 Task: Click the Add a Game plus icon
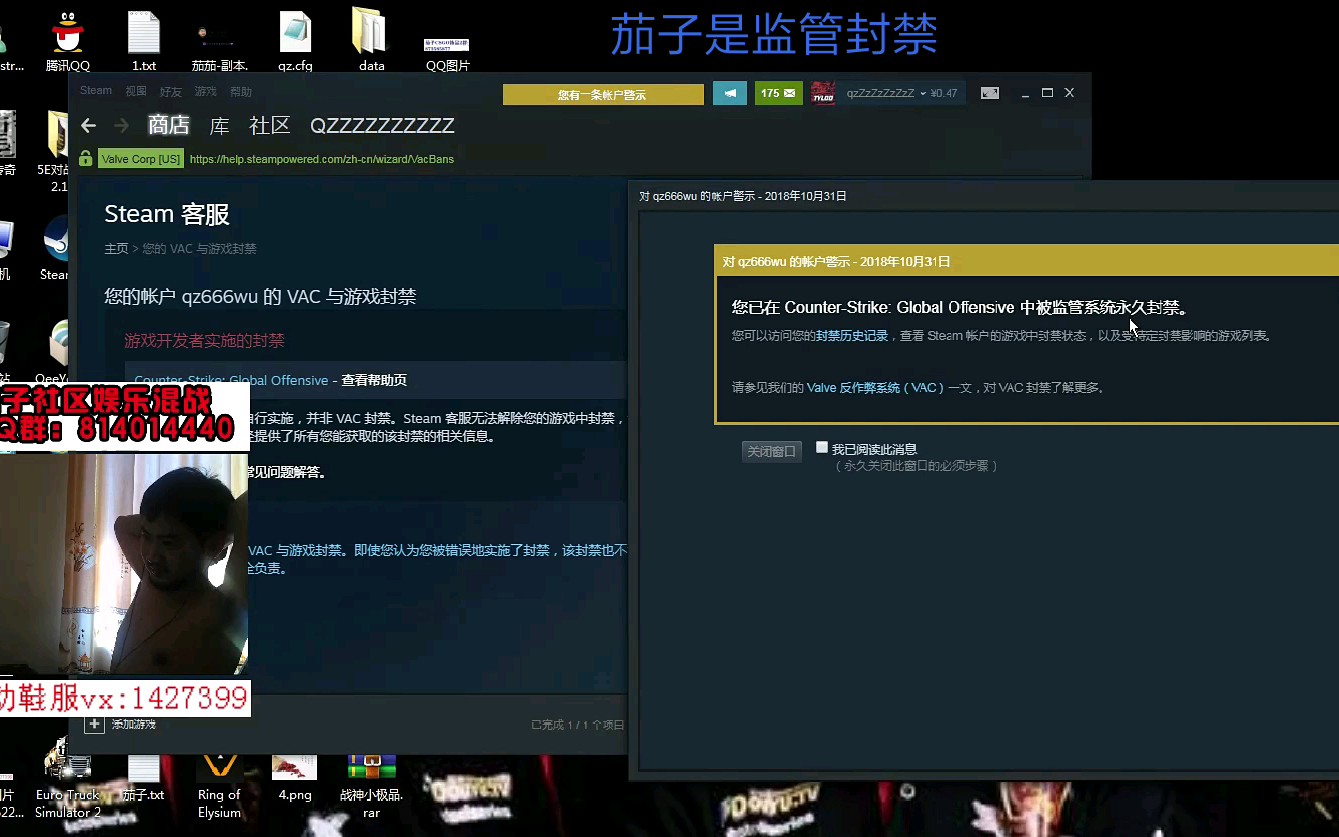pos(95,723)
